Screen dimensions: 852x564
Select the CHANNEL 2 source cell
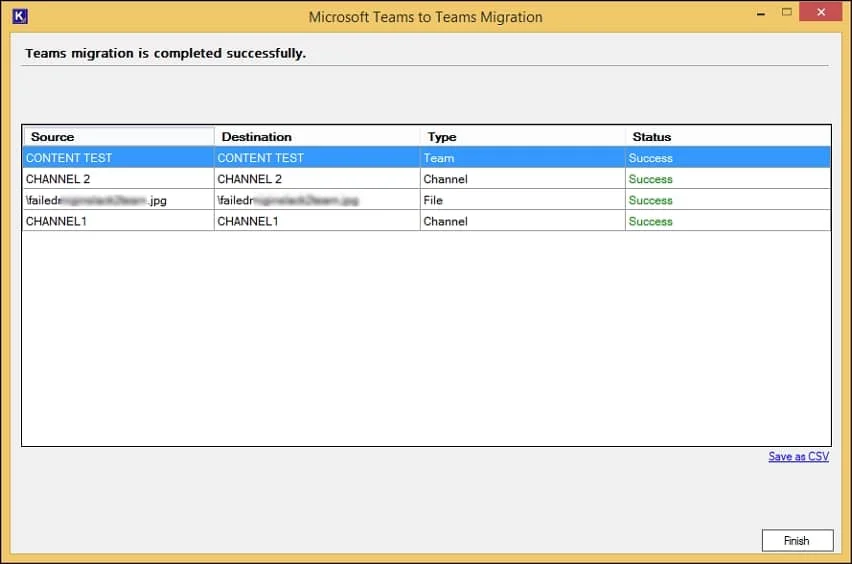[x=118, y=179]
